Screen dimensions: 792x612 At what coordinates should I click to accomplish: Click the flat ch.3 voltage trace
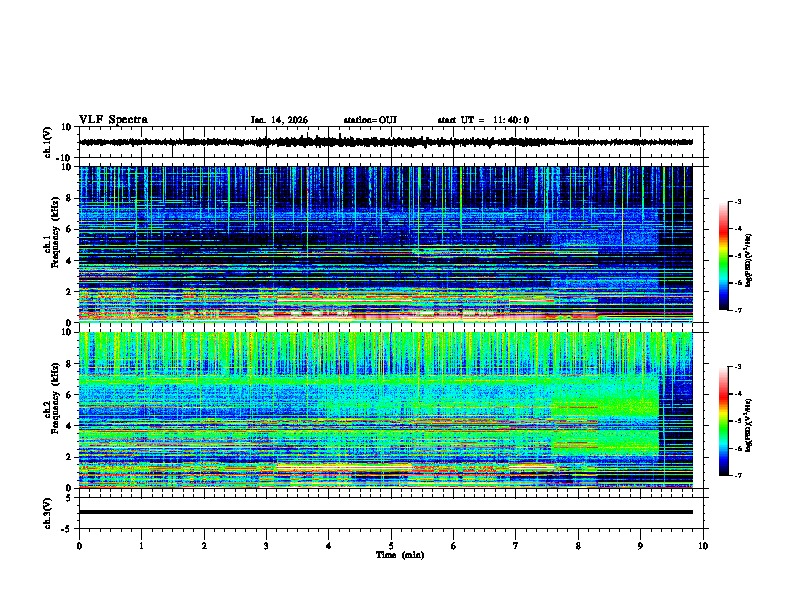click(x=386, y=512)
